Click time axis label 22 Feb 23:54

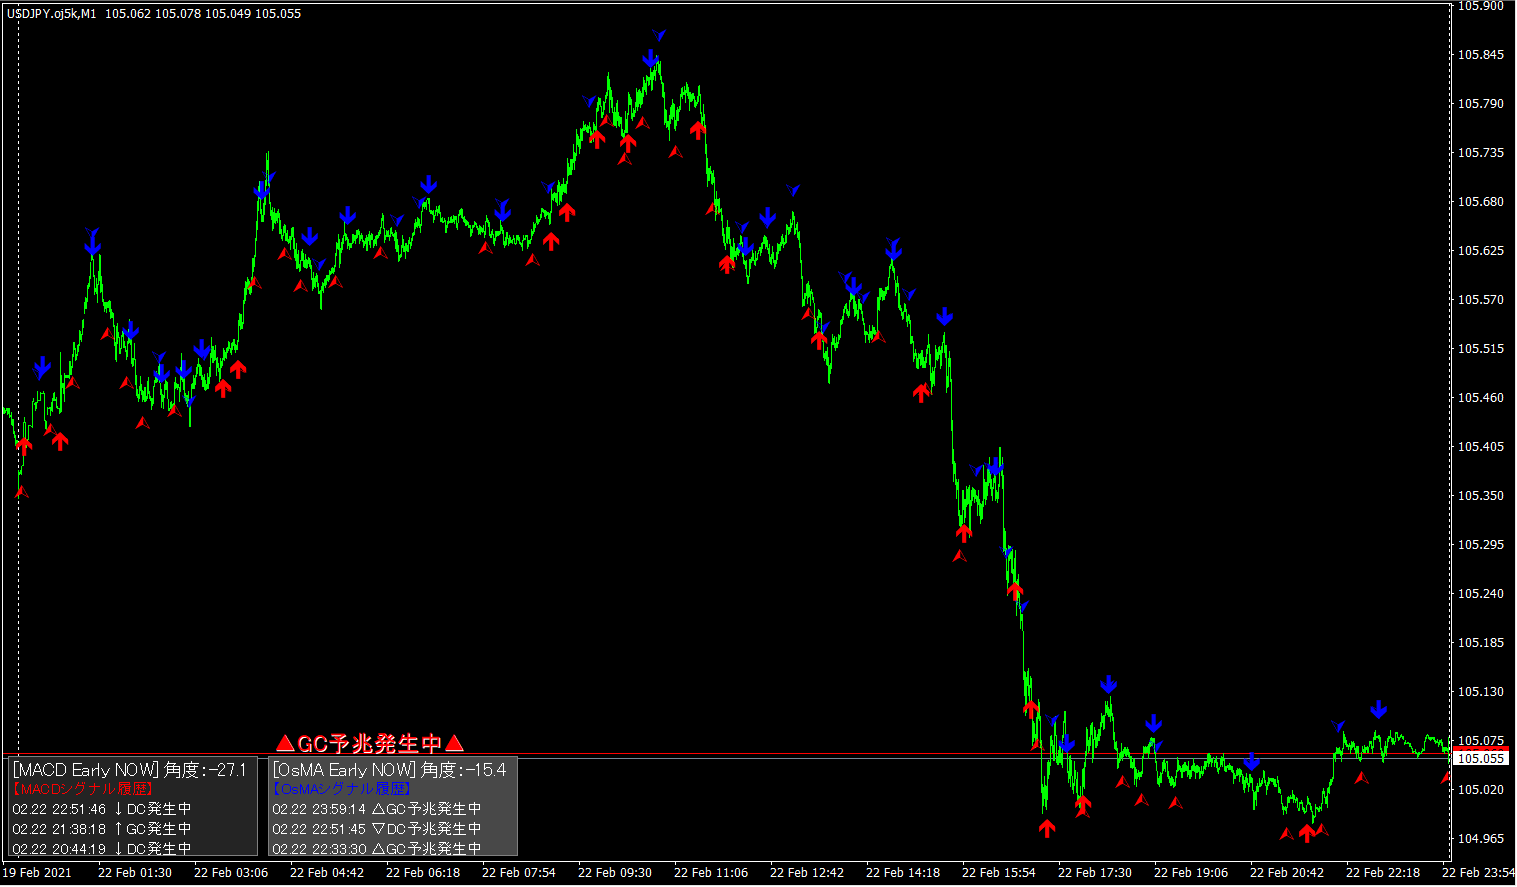pos(1479,873)
